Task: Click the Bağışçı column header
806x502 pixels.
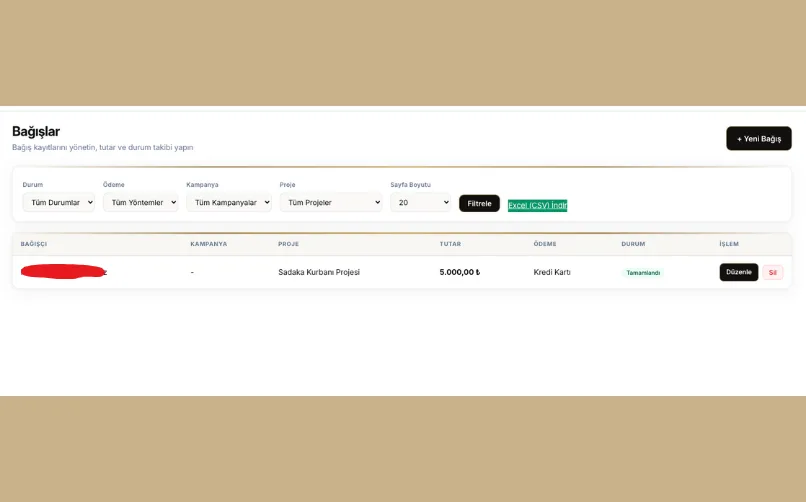Action: (x=34, y=244)
